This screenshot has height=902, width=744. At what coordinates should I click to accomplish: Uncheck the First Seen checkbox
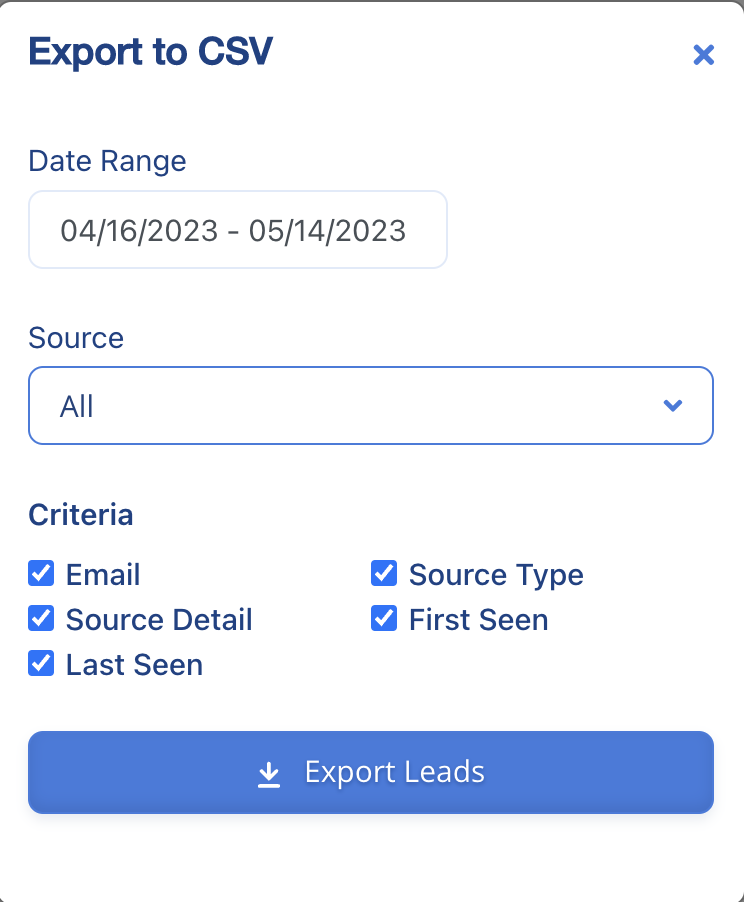[x=384, y=618]
